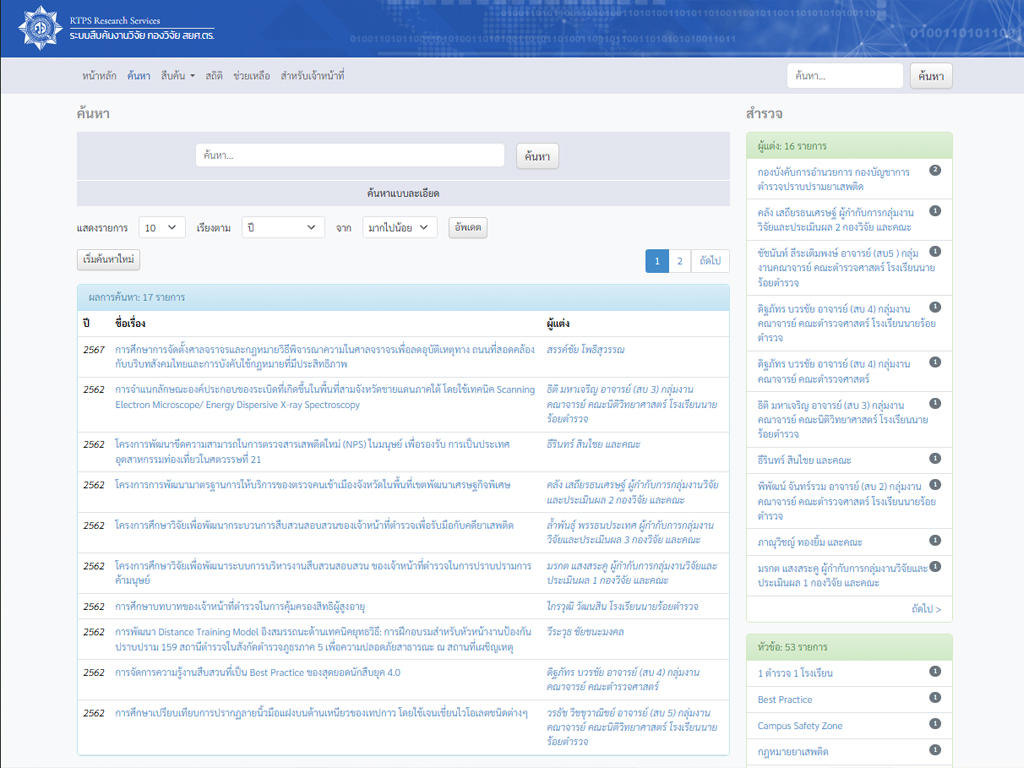Click the อัพเดต update button

(x=468, y=228)
